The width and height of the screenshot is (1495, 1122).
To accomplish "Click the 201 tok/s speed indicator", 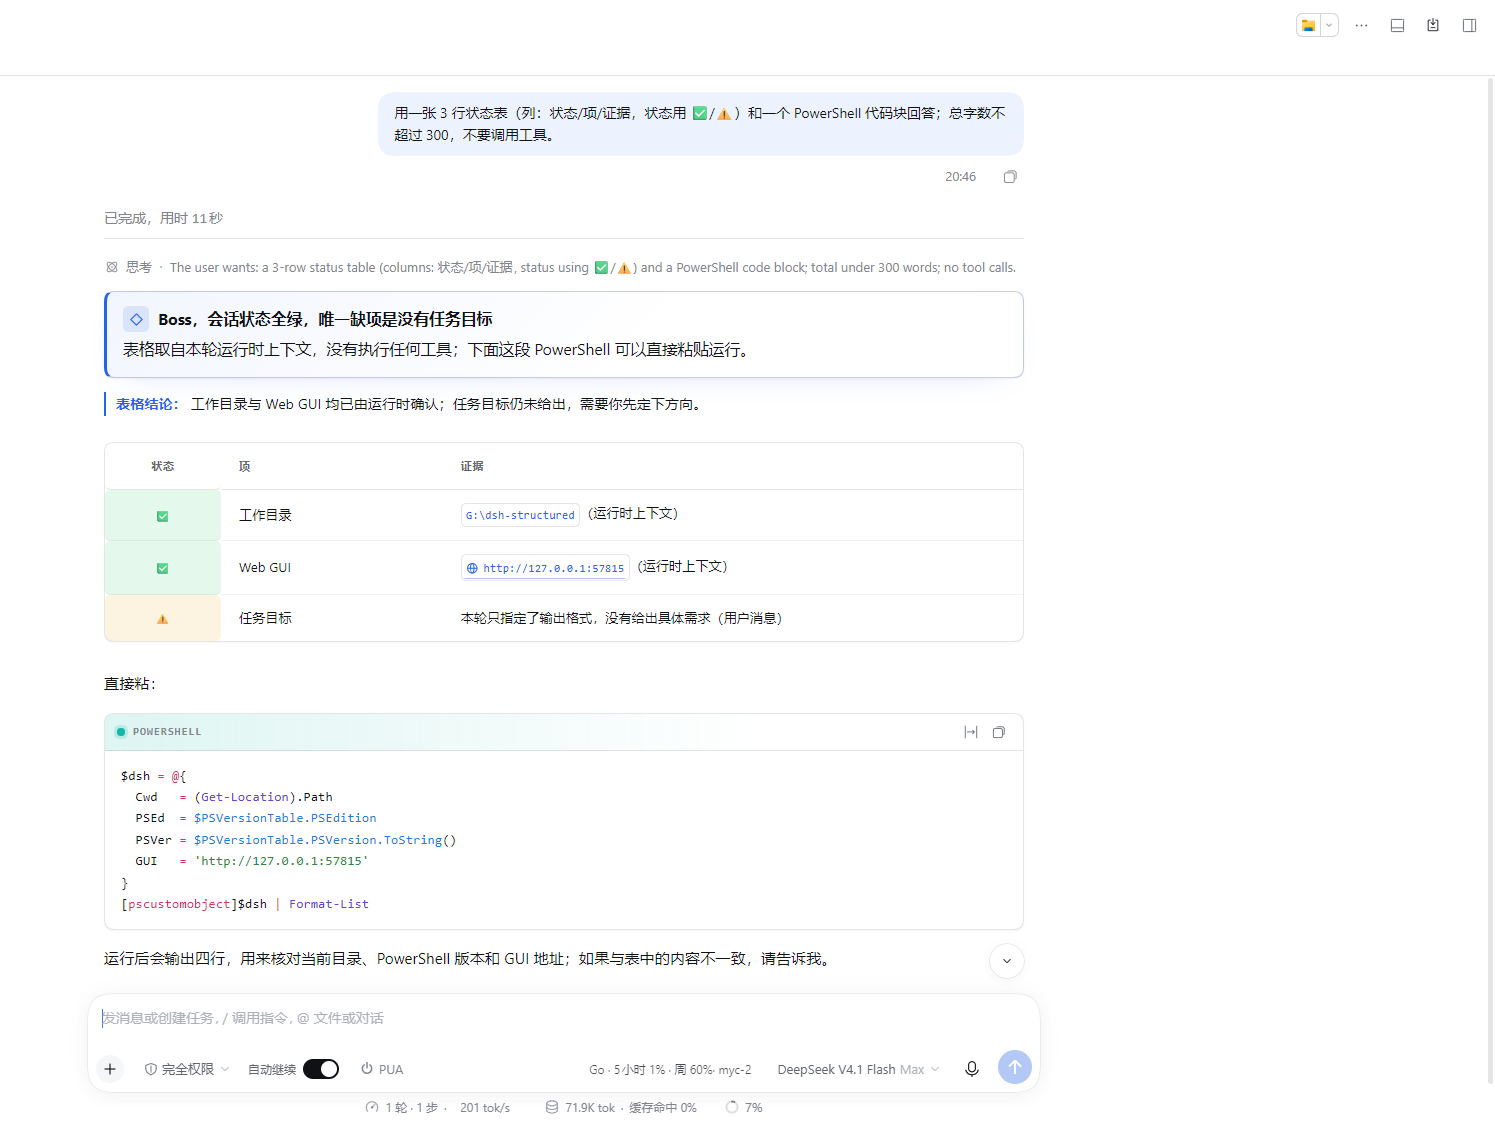I will 485,1107.
